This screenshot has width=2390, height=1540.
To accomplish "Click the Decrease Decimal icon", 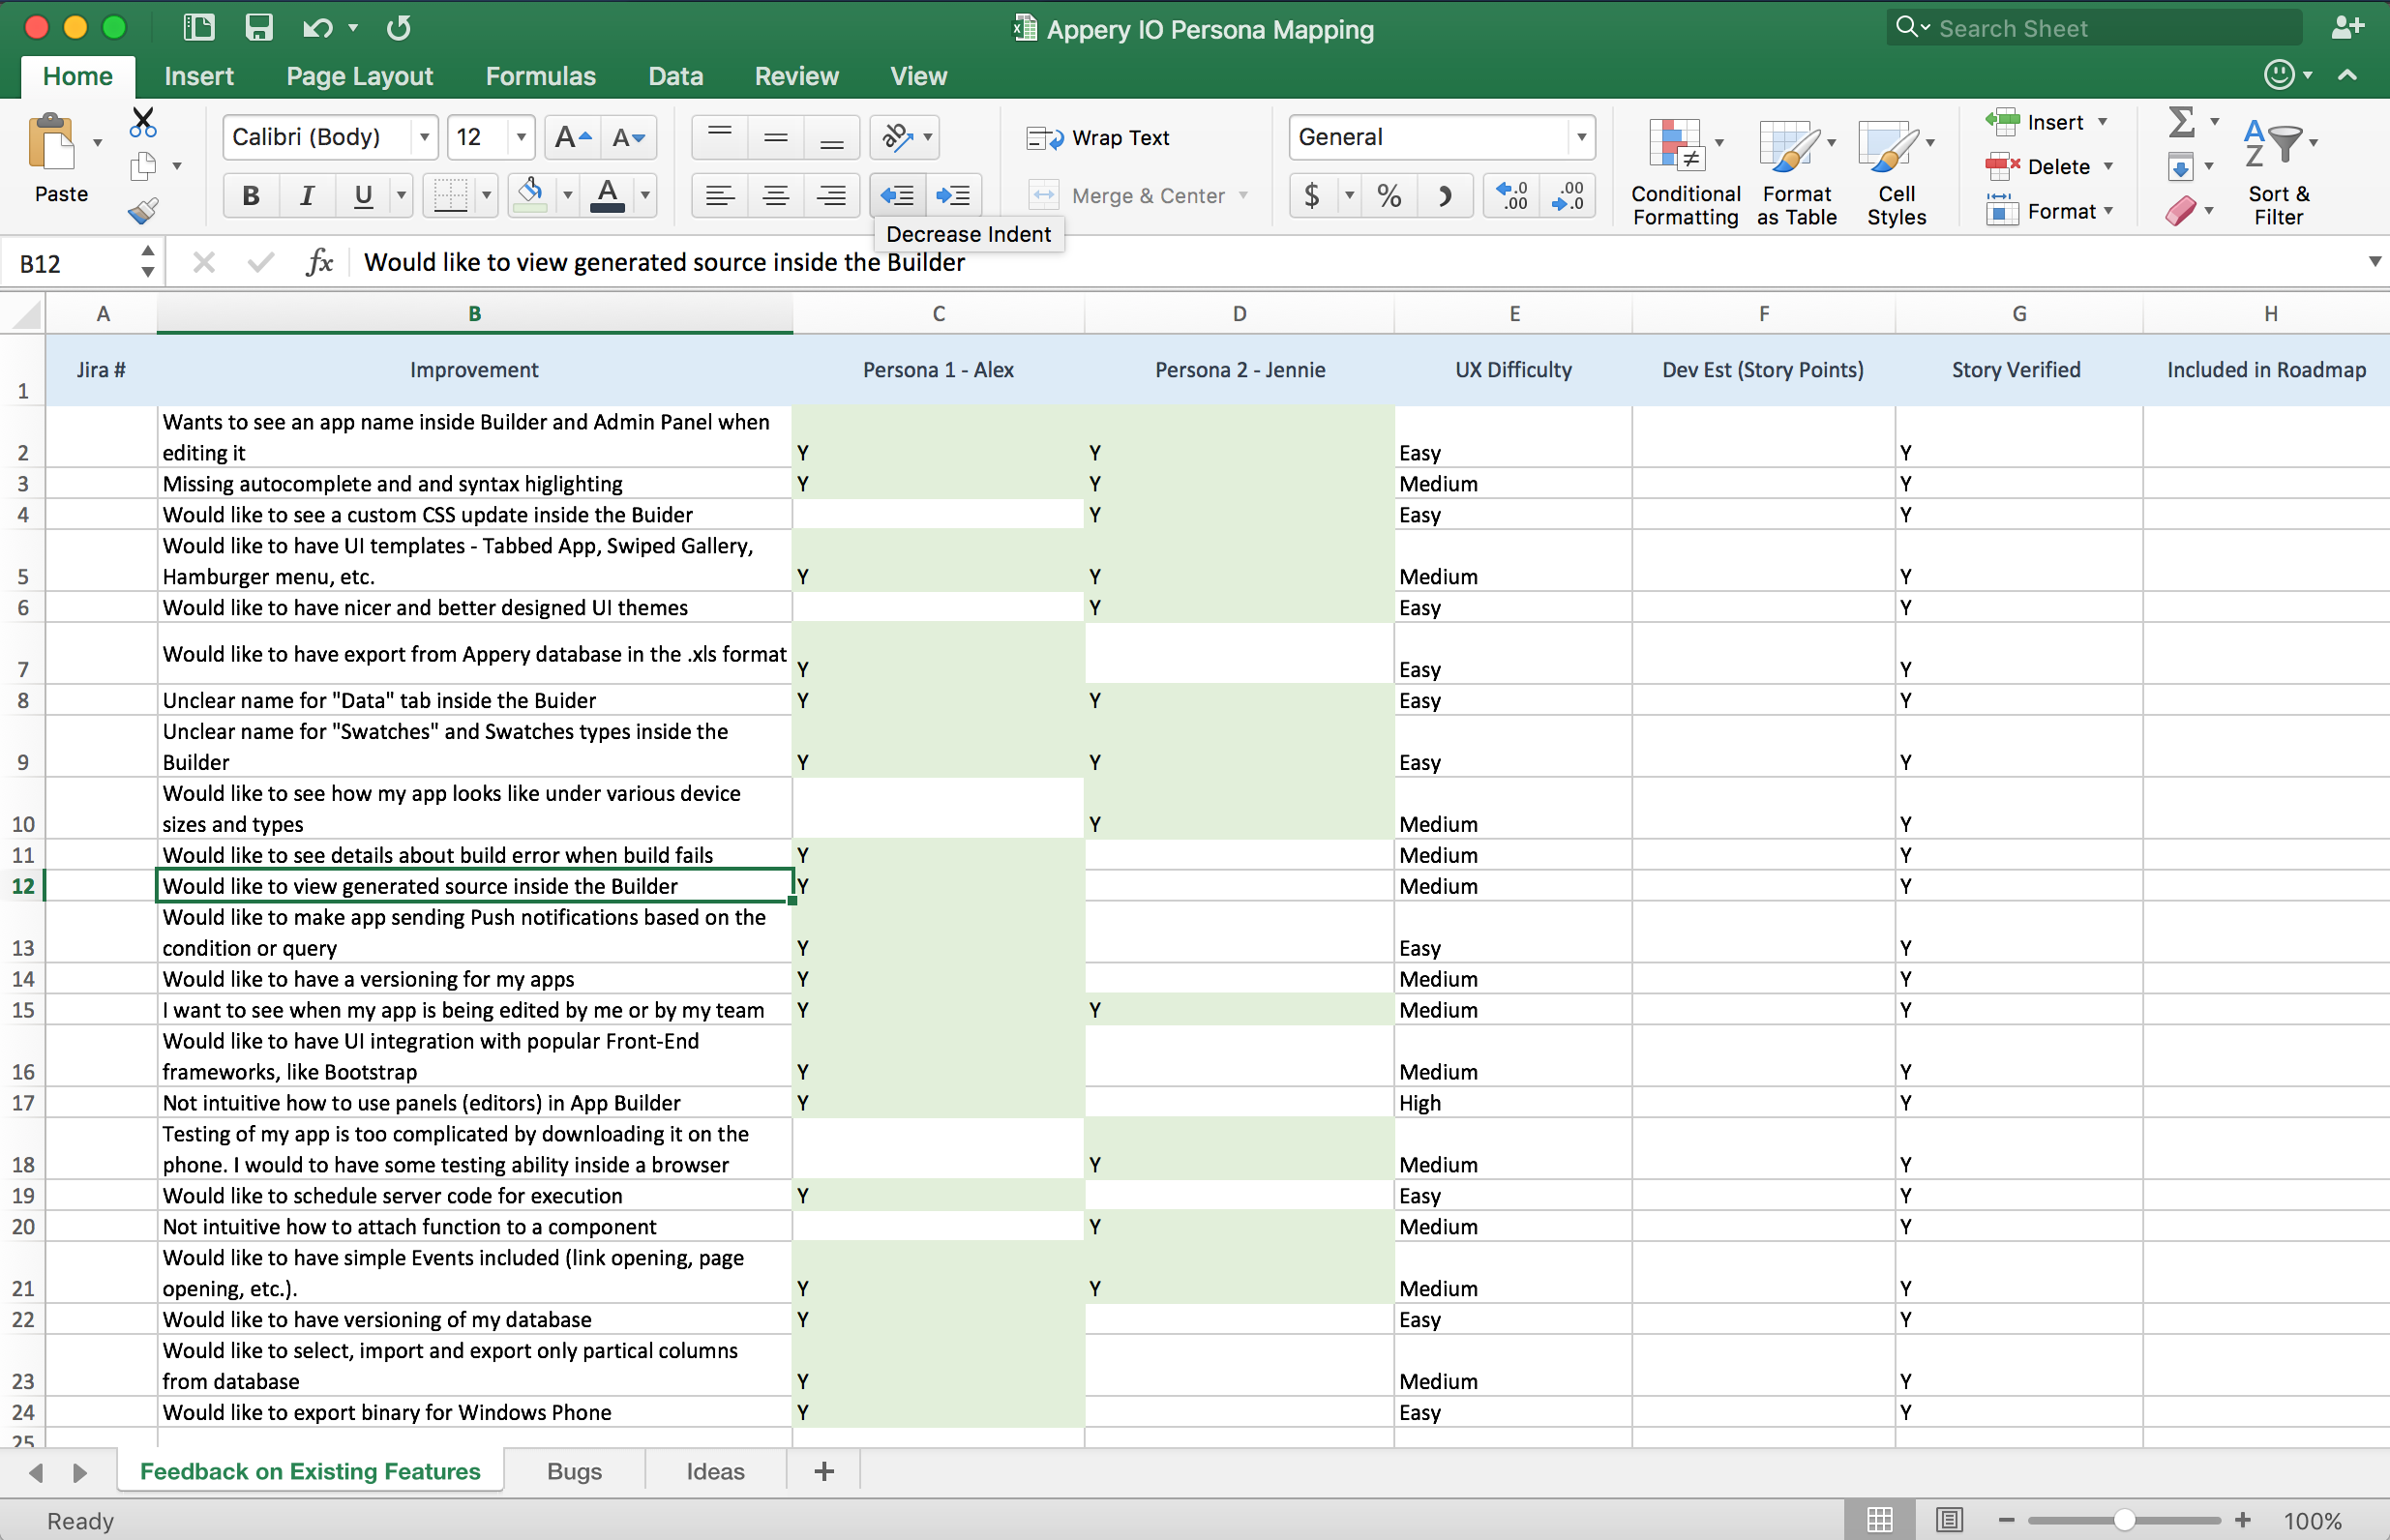I will click(1568, 195).
